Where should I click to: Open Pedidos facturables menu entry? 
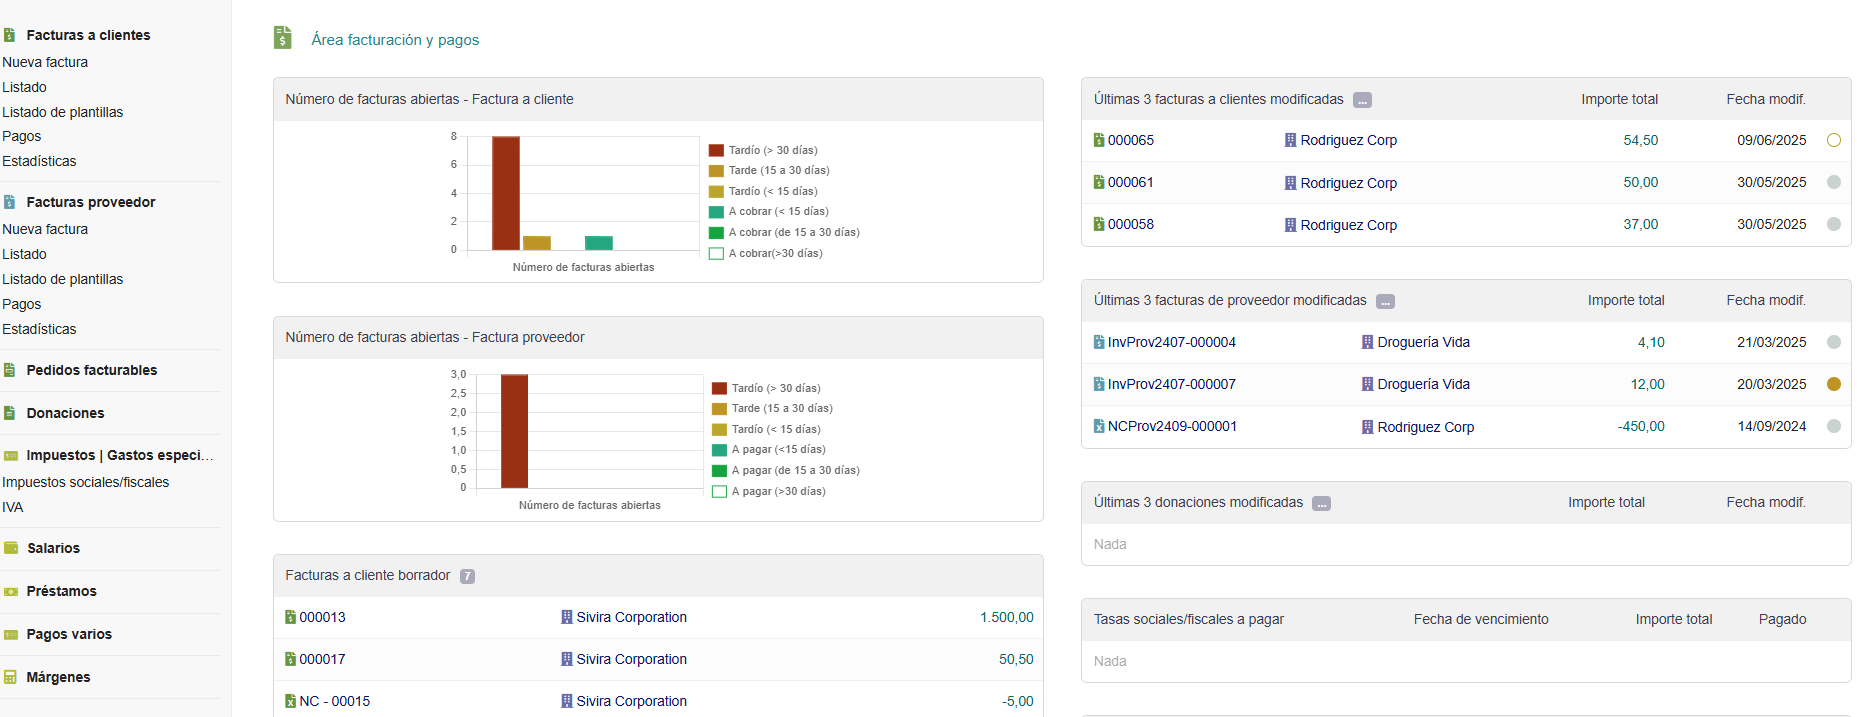91,370
